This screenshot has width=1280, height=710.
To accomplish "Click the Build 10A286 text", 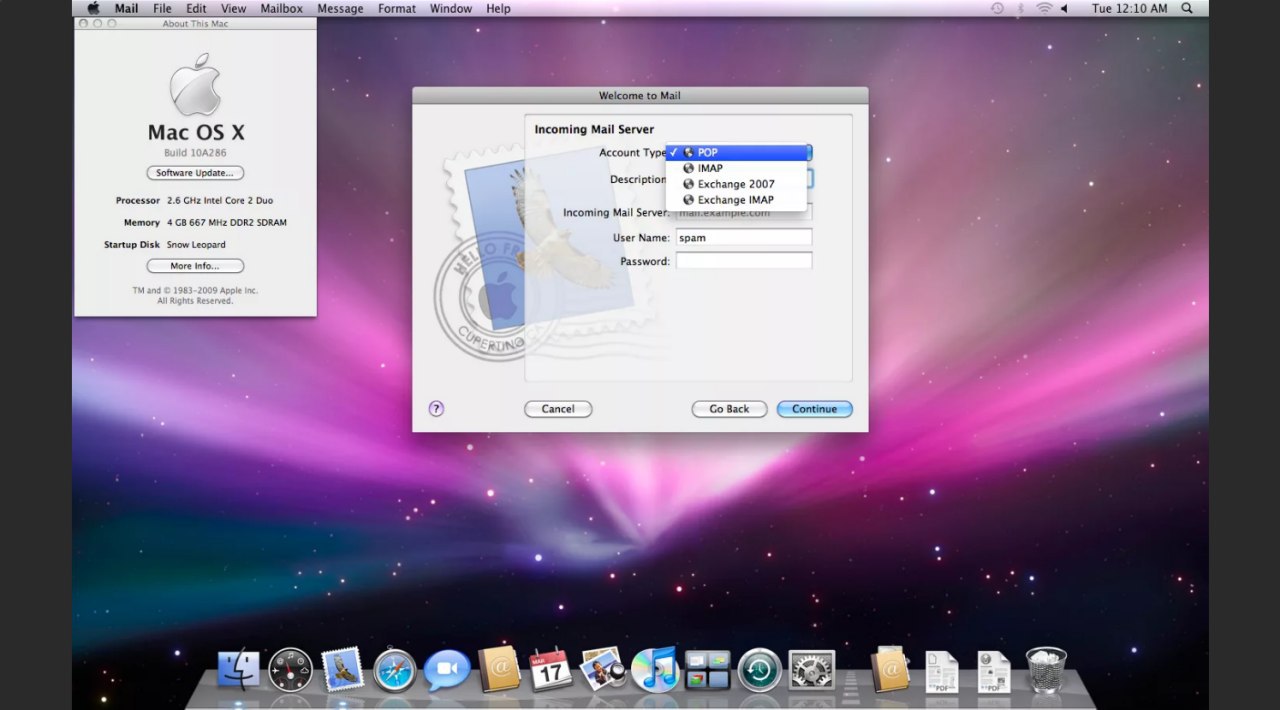I will pos(195,152).
